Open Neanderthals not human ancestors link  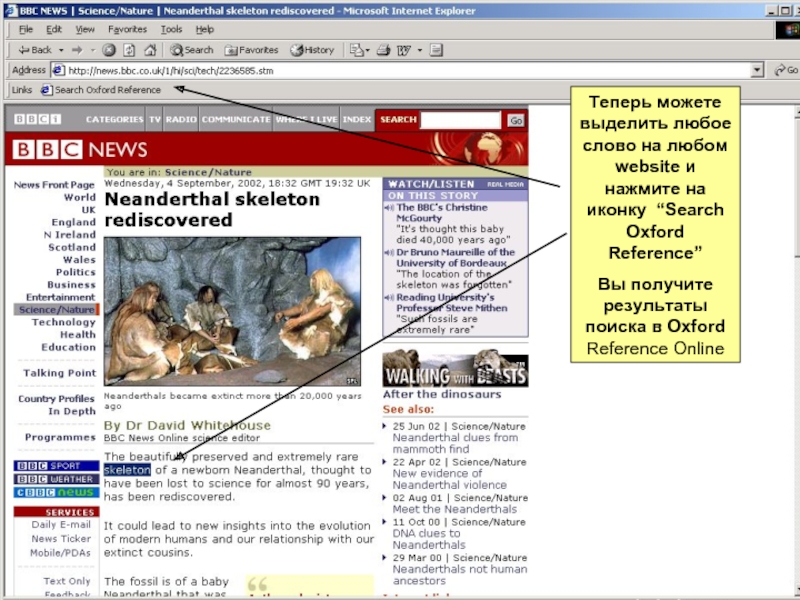tap(460, 575)
